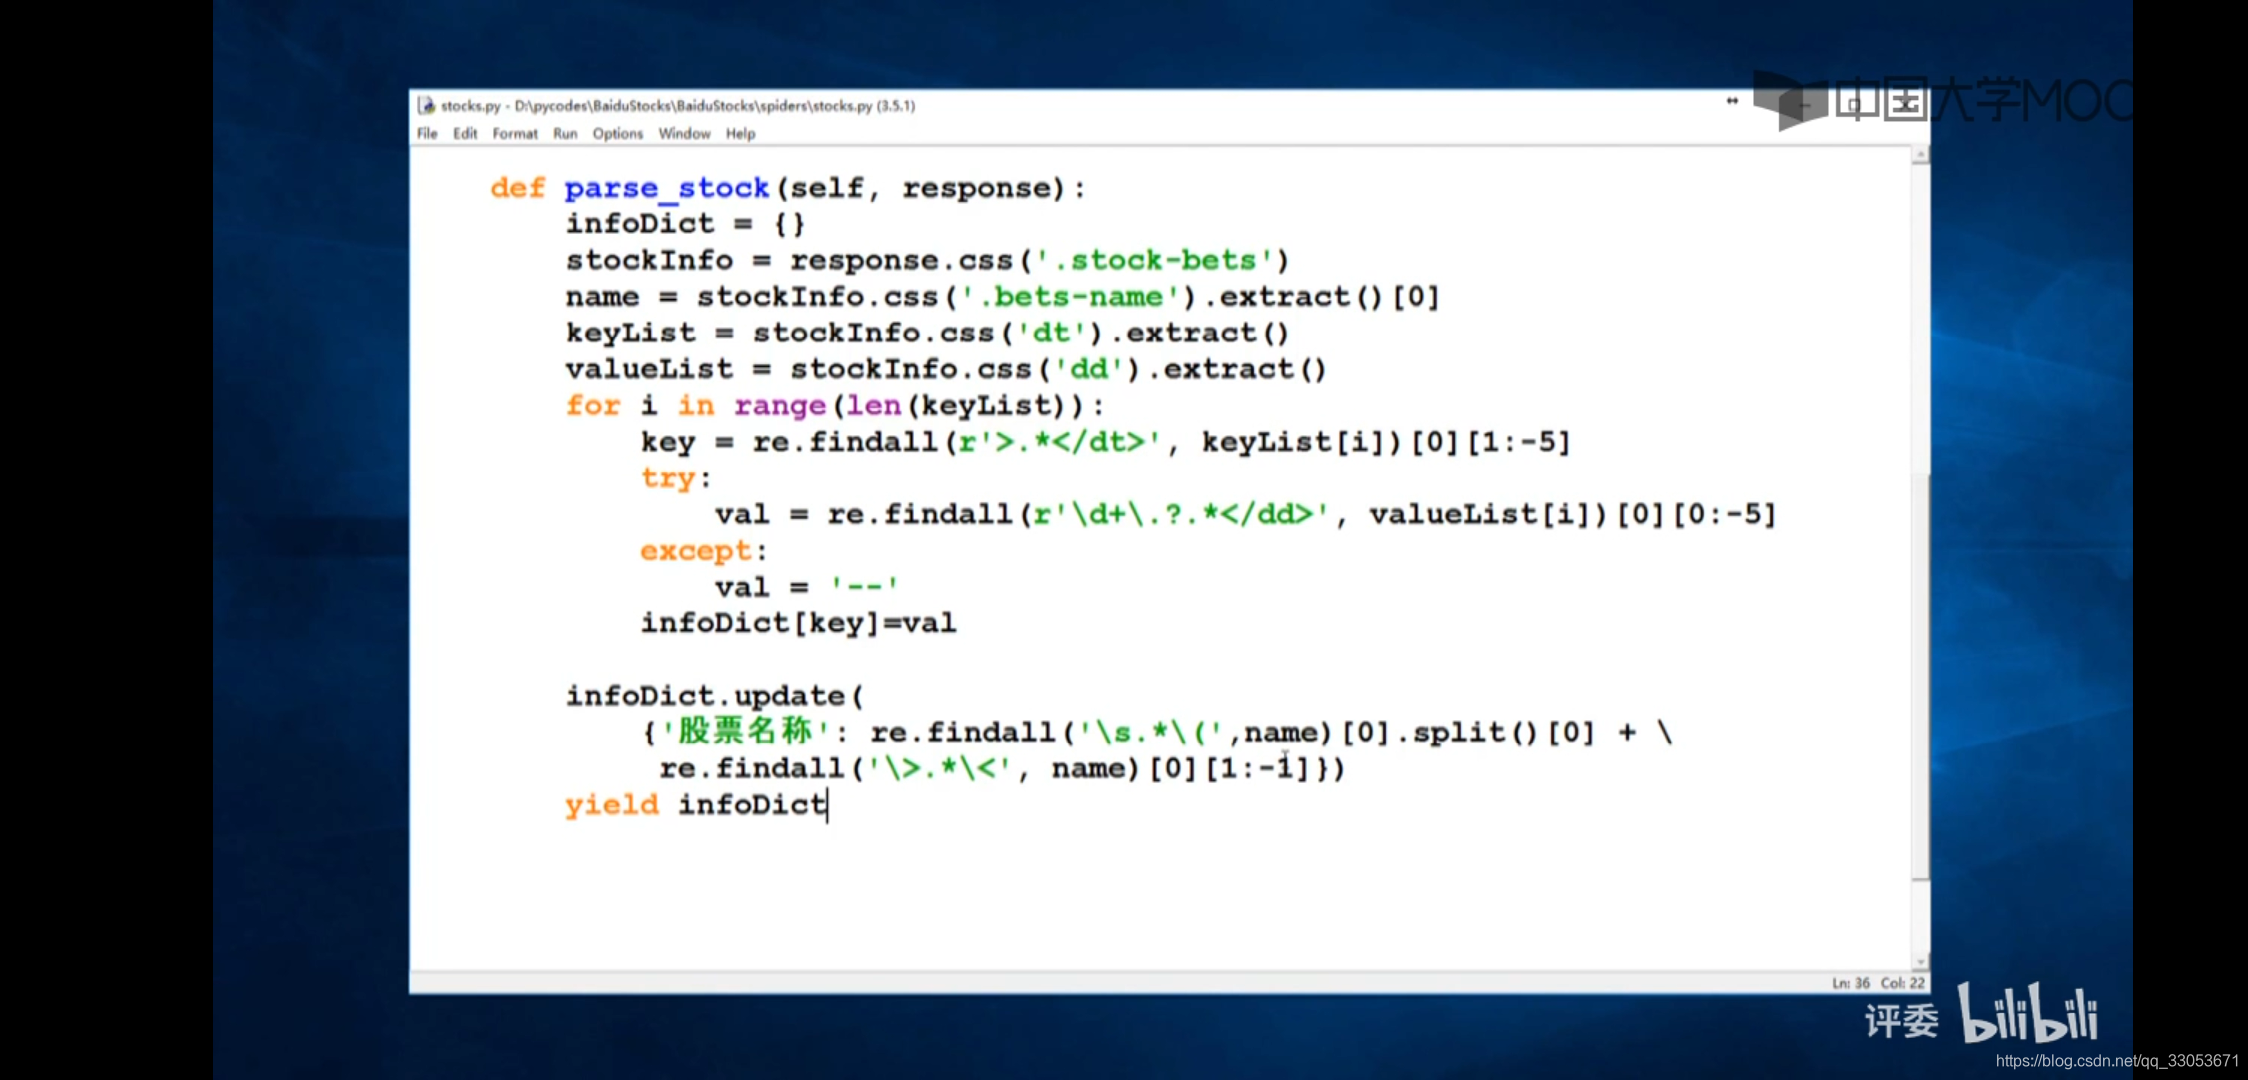Open the blog.csdn.net URL link

(x=2117, y=1061)
